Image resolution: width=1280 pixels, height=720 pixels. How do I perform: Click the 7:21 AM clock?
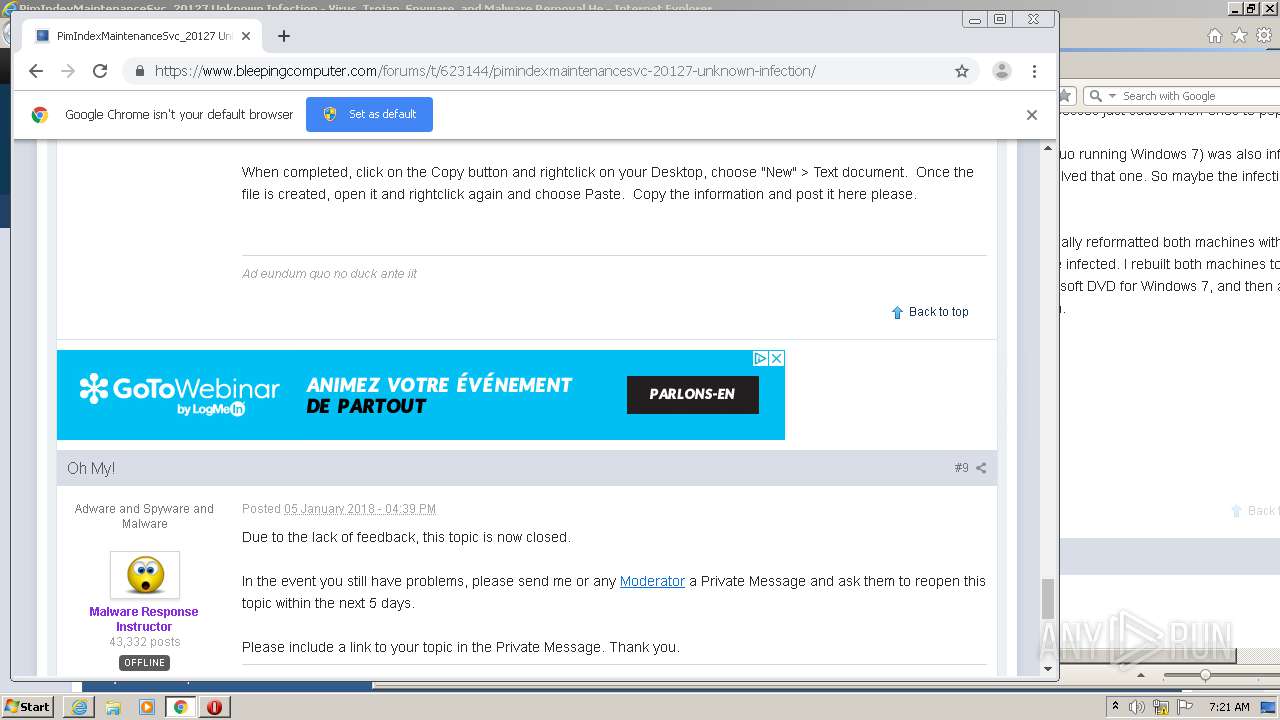1230,707
